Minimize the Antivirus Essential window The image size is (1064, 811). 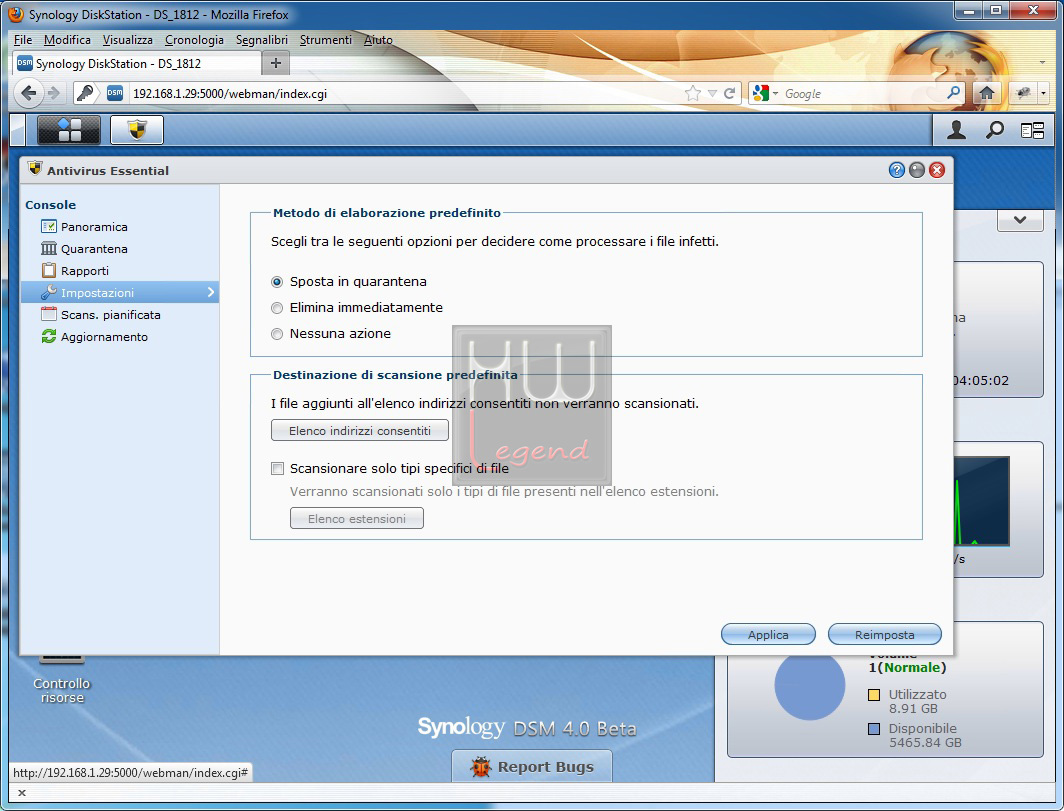pos(917,170)
